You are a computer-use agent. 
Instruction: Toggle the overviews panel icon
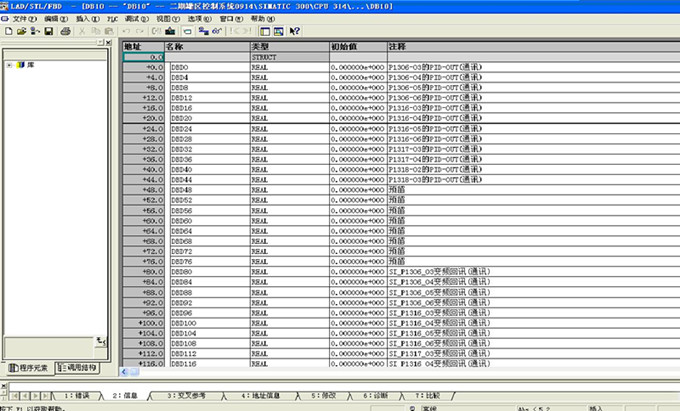[265, 31]
